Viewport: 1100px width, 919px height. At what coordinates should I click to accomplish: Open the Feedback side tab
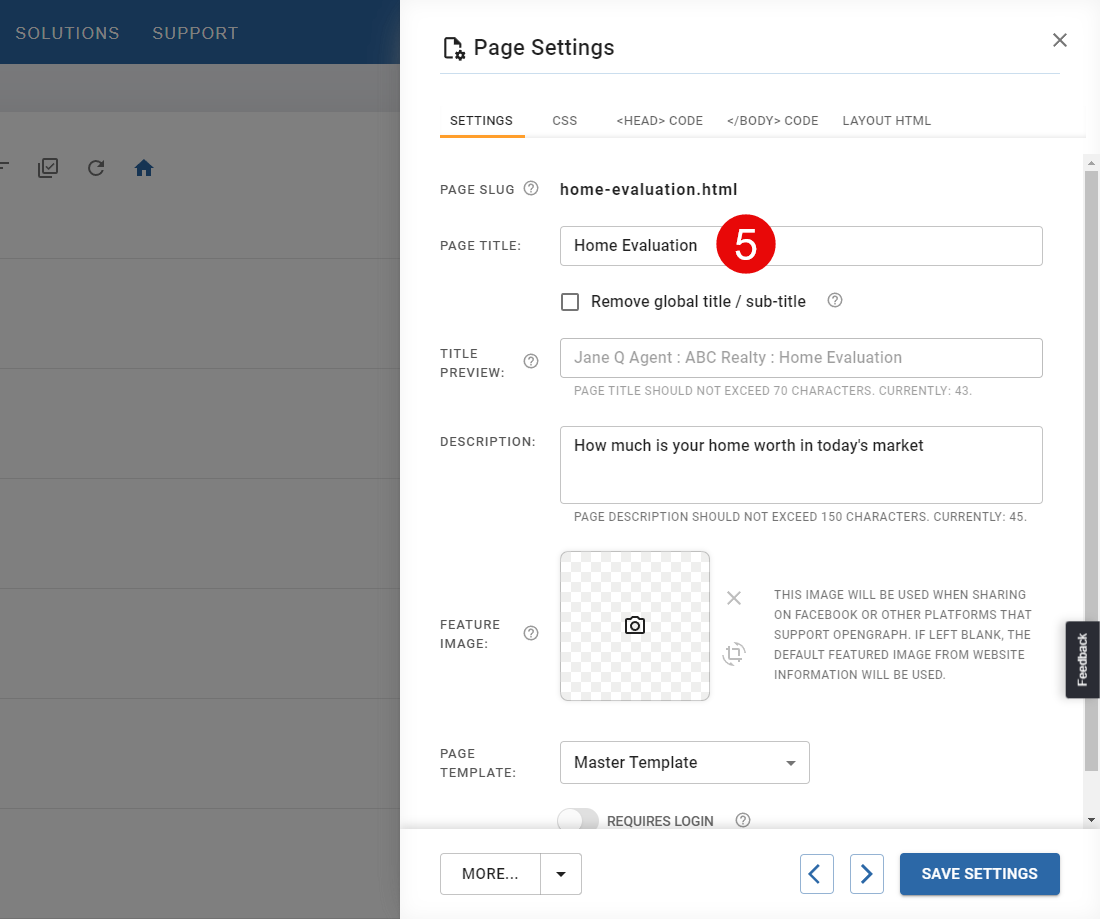coord(1082,659)
